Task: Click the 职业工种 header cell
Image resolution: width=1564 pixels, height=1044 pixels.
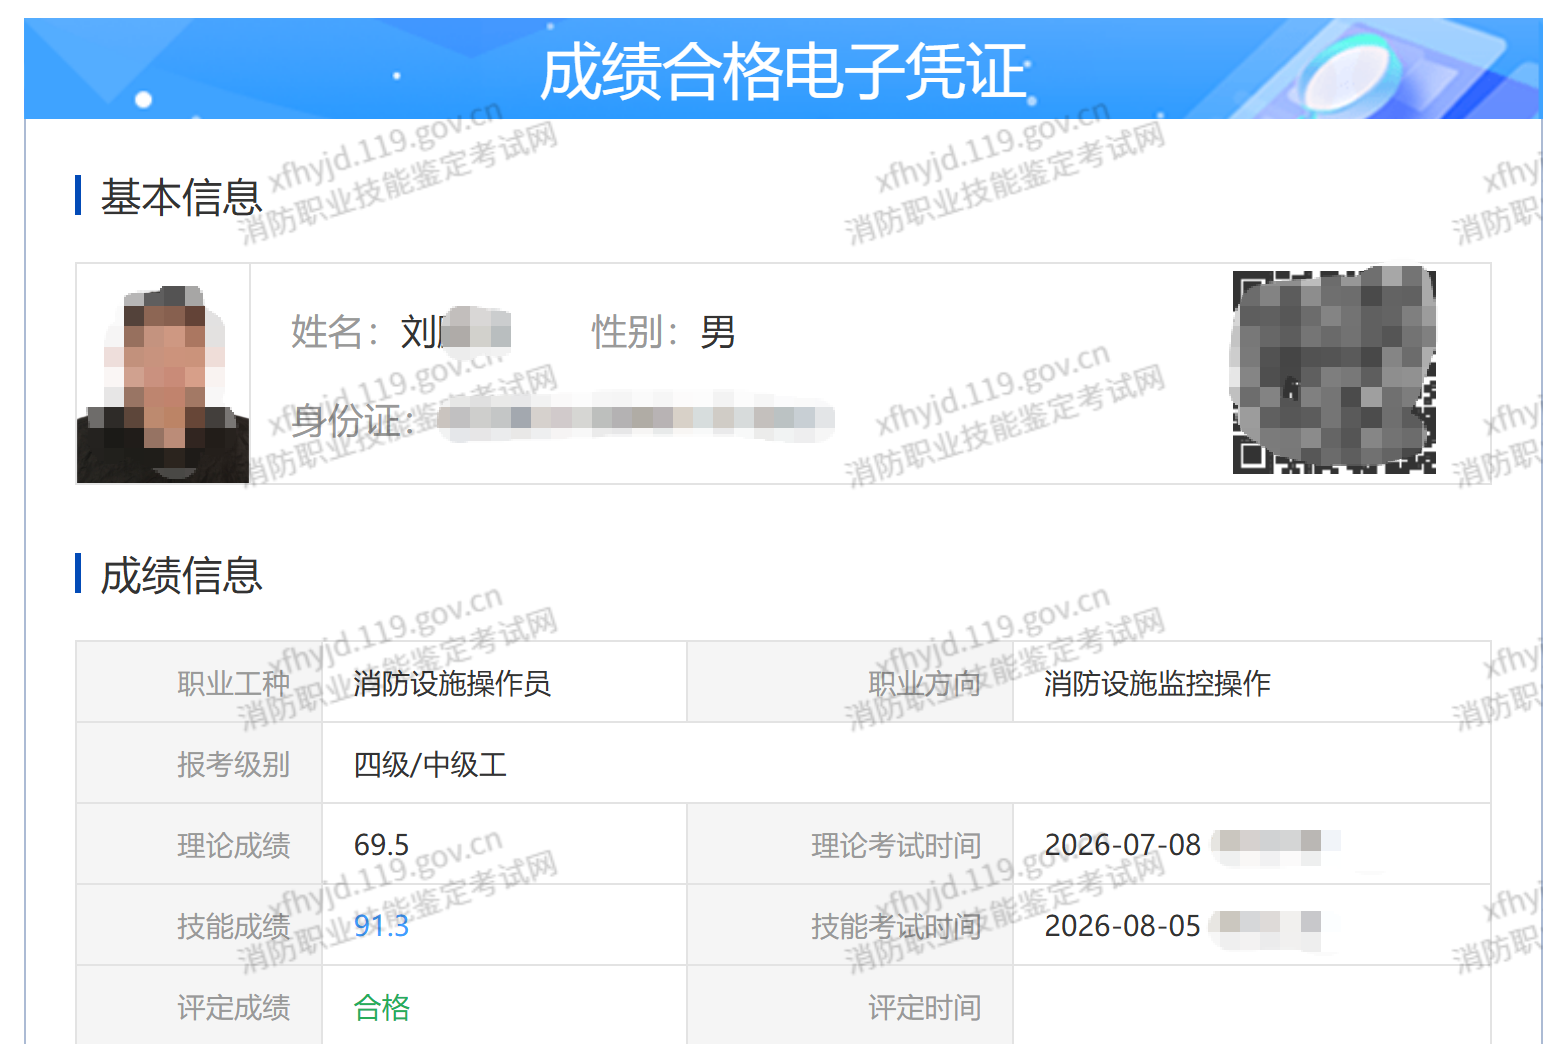Action: coord(199,682)
